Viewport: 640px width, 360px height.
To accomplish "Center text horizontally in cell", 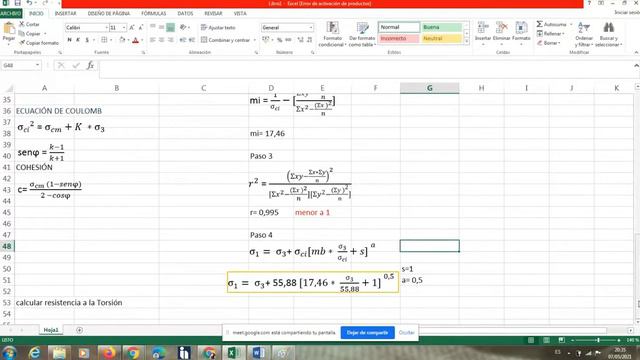I will pyautogui.click(x=162, y=40).
